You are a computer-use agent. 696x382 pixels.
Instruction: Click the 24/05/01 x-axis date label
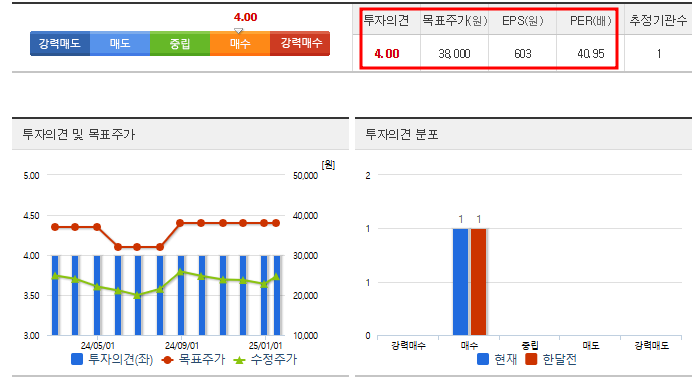[98, 345]
